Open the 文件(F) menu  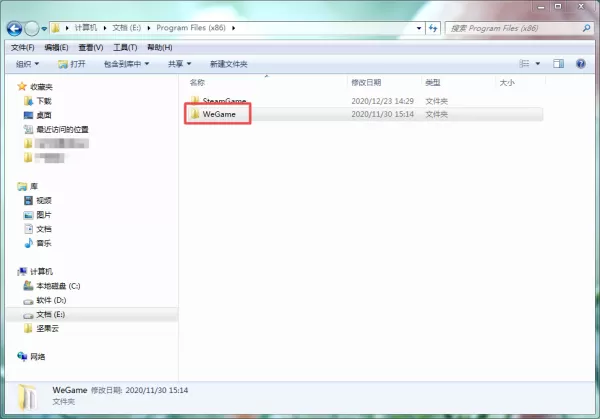click(x=23, y=47)
